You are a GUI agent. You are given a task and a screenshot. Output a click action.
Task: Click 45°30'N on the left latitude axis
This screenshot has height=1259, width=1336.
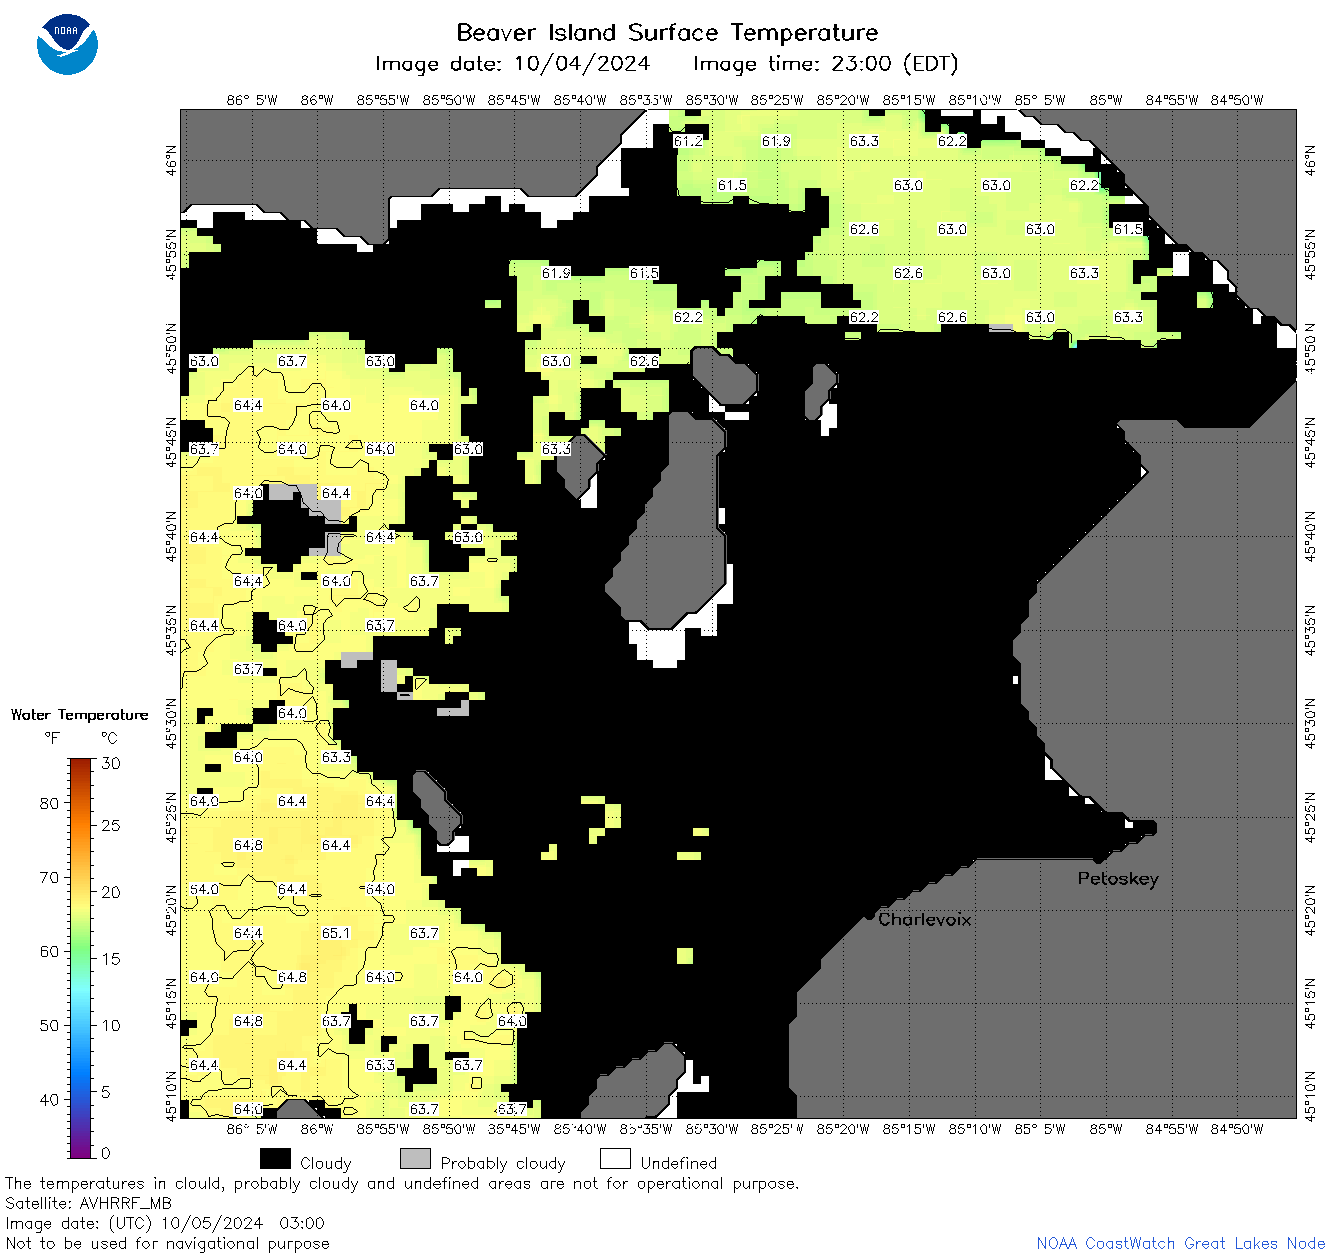(171, 723)
